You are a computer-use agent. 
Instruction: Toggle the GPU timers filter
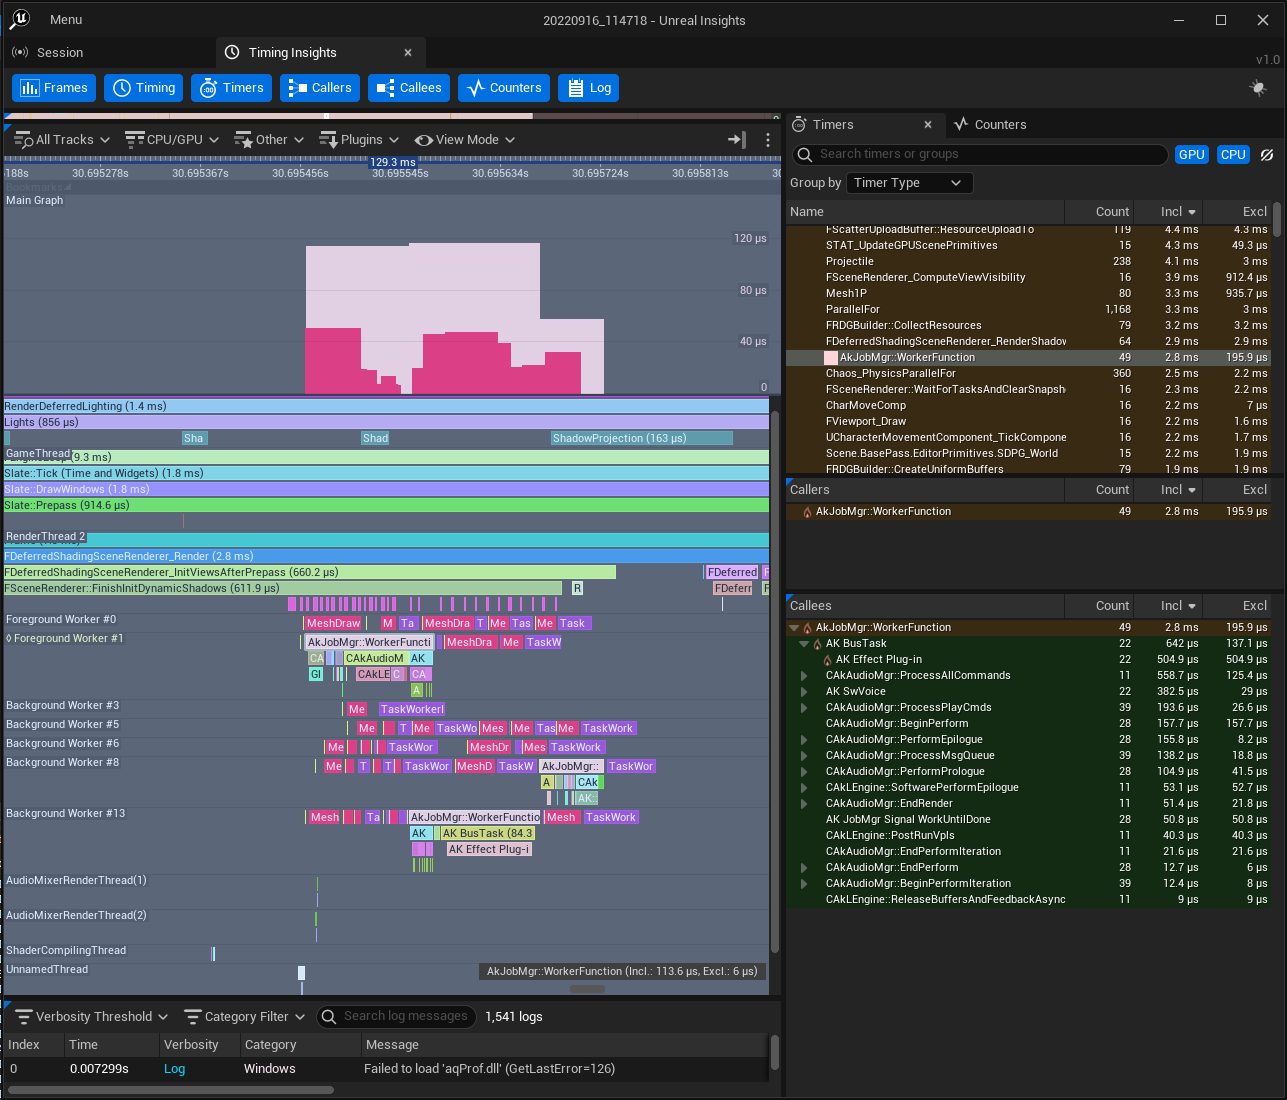[1191, 155]
